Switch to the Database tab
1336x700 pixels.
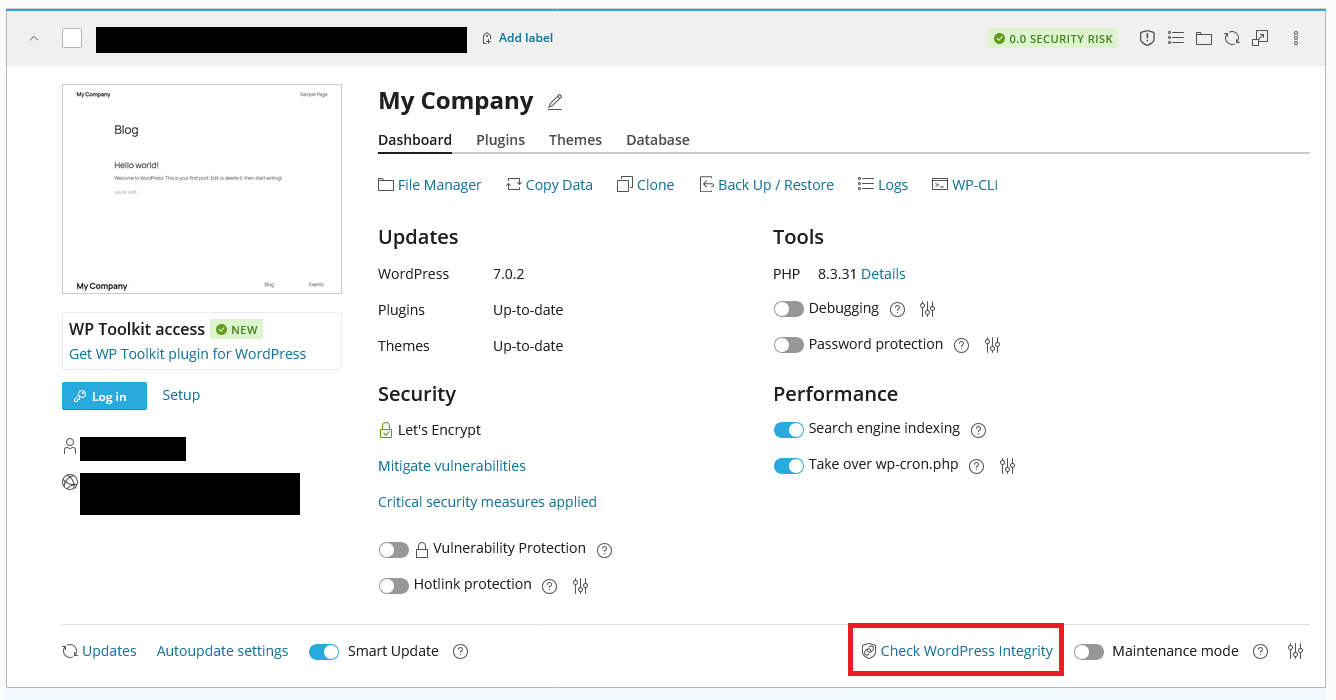(x=658, y=140)
